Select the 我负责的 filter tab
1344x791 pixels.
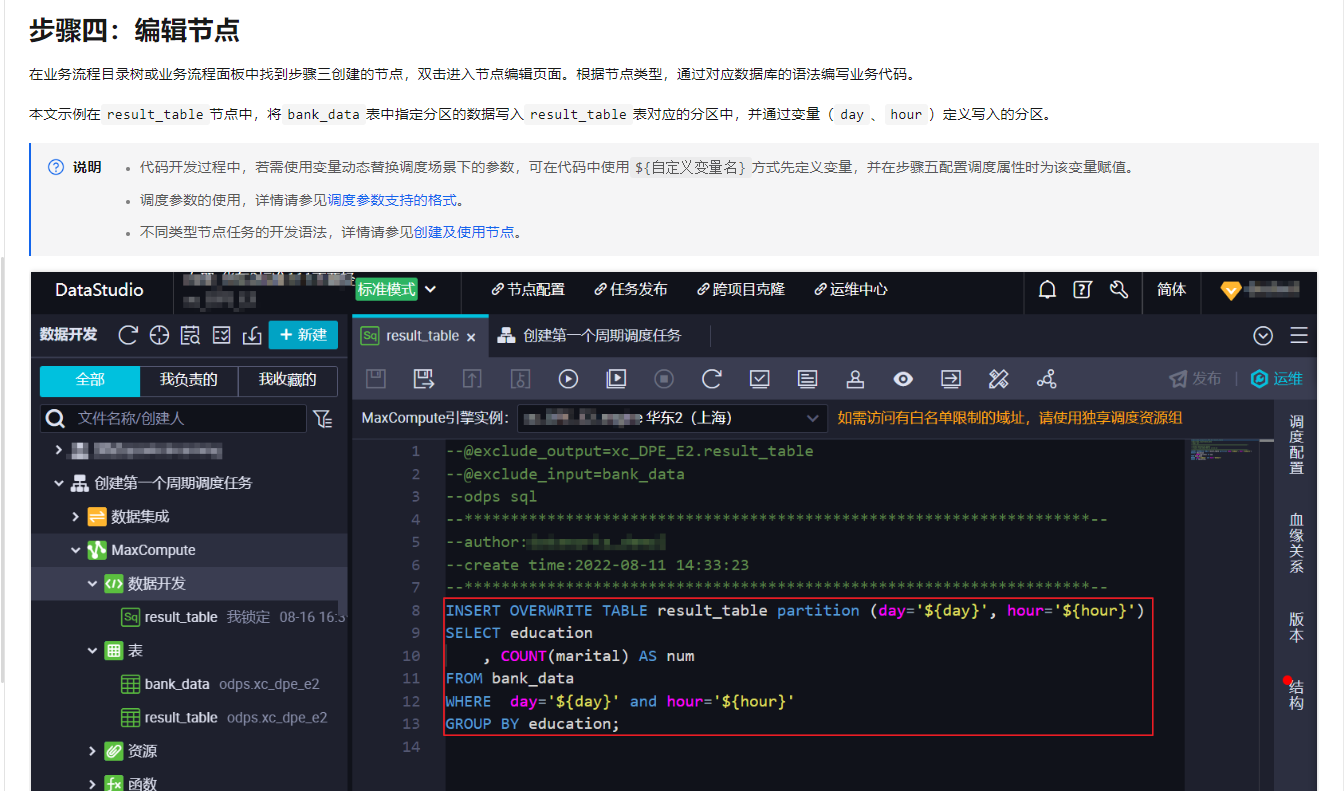click(189, 380)
